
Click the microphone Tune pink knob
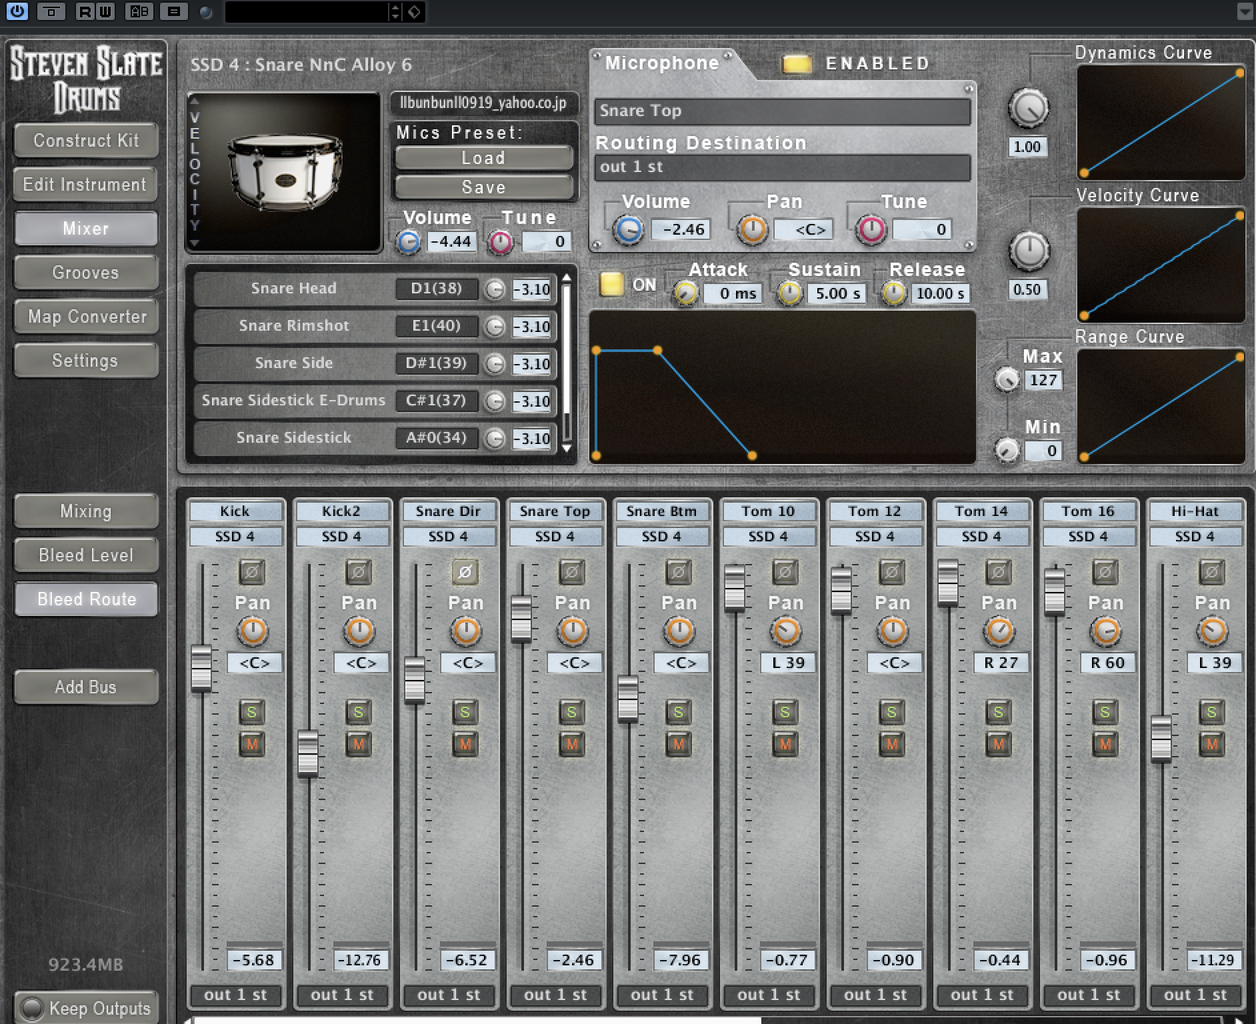click(872, 230)
